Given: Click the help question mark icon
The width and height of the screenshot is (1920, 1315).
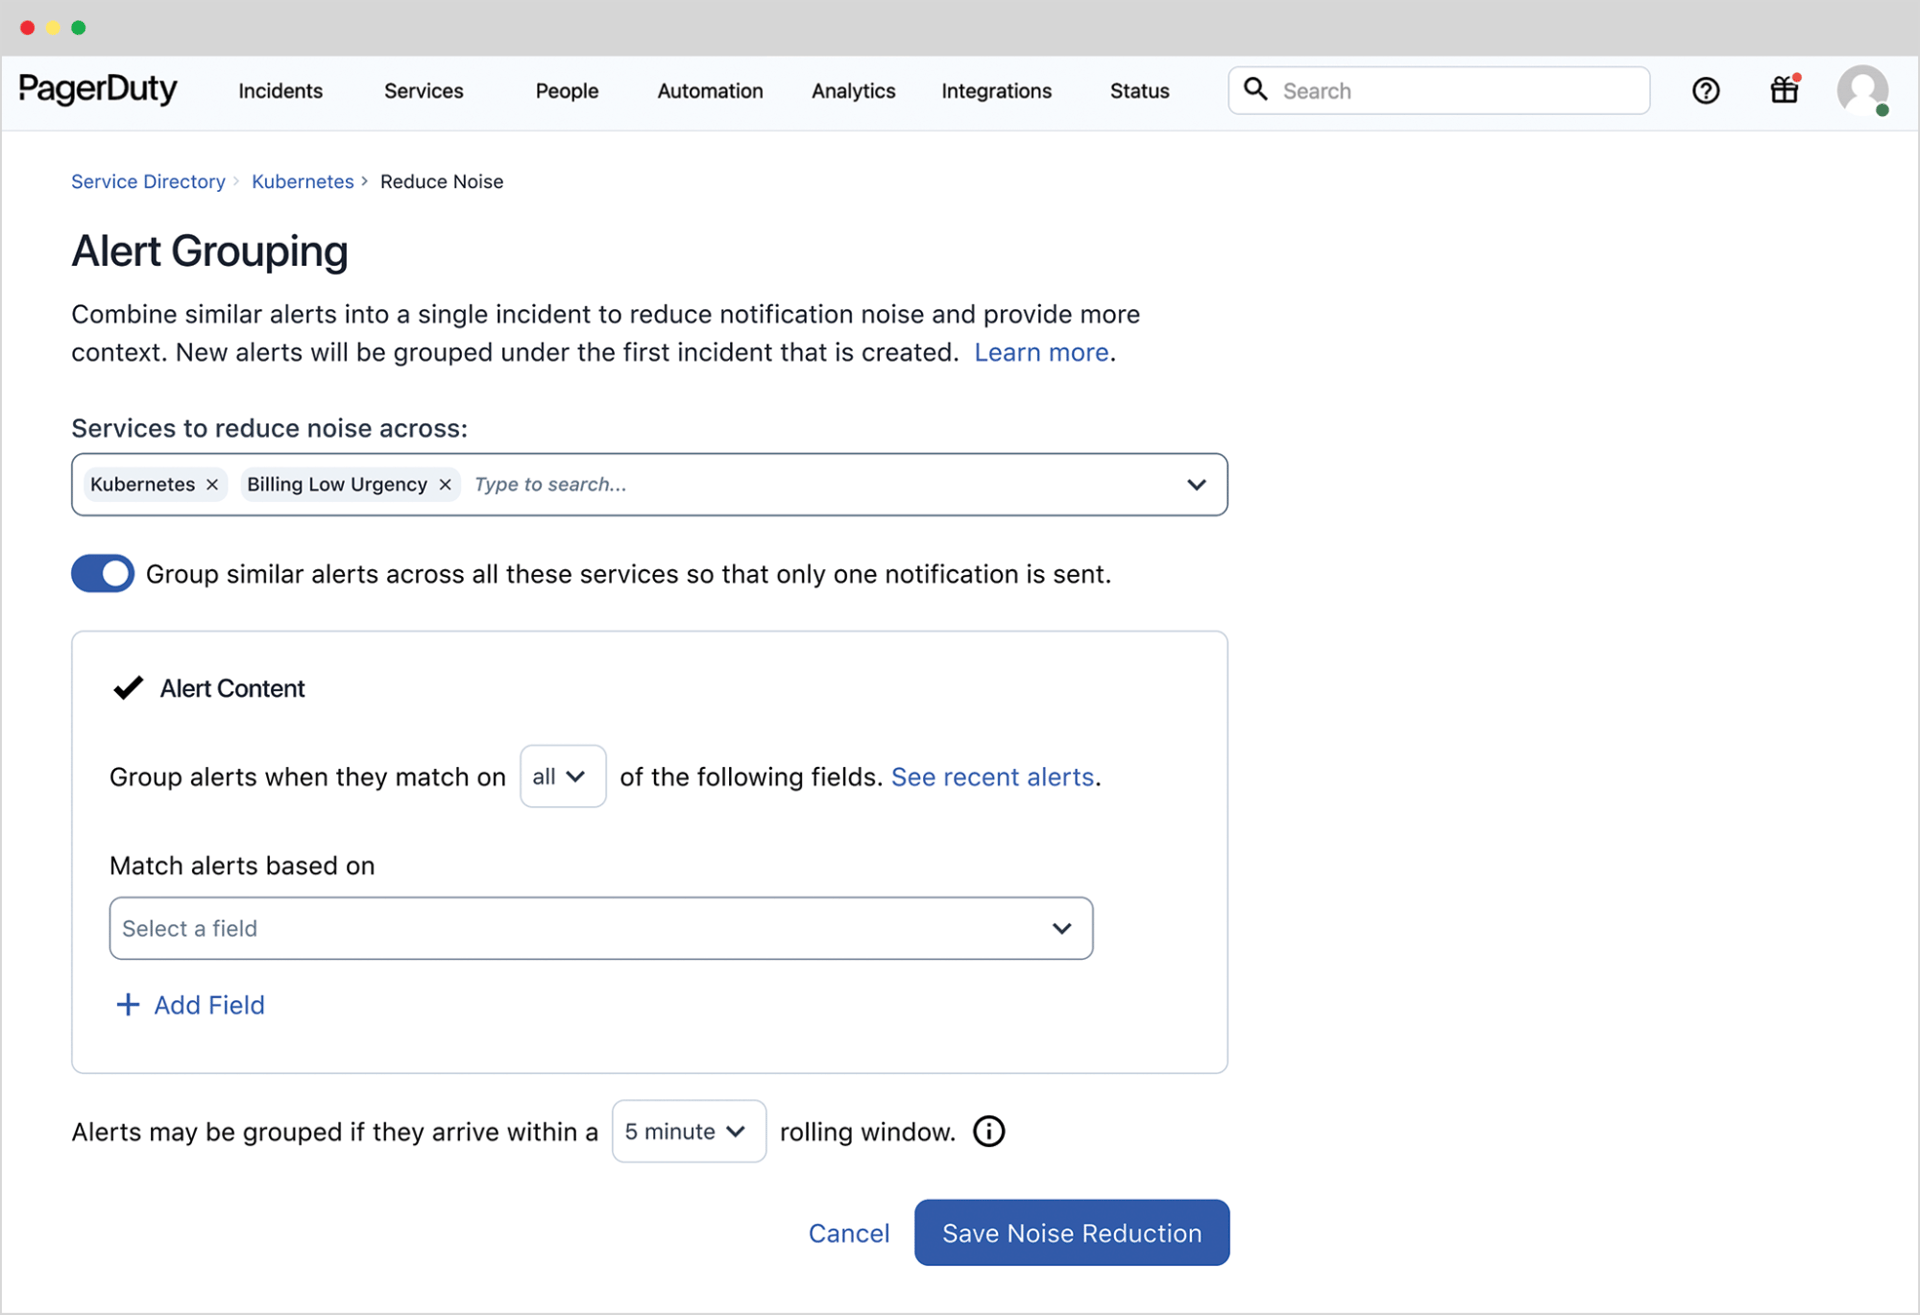Looking at the screenshot, I should (x=1705, y=90).
